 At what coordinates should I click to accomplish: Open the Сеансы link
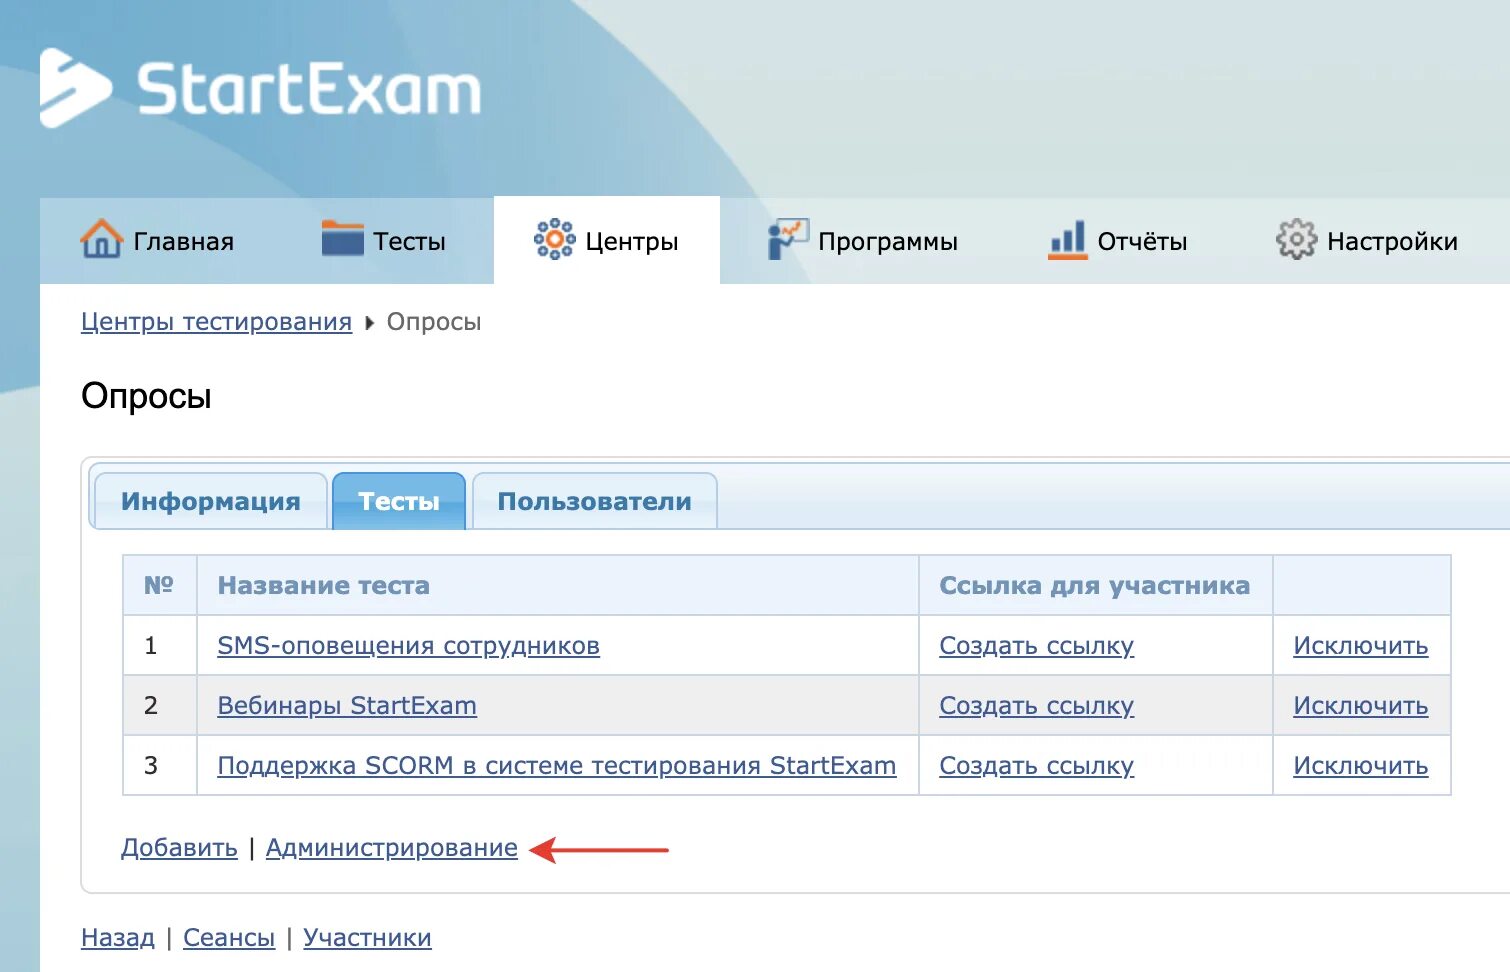[229, 938]
